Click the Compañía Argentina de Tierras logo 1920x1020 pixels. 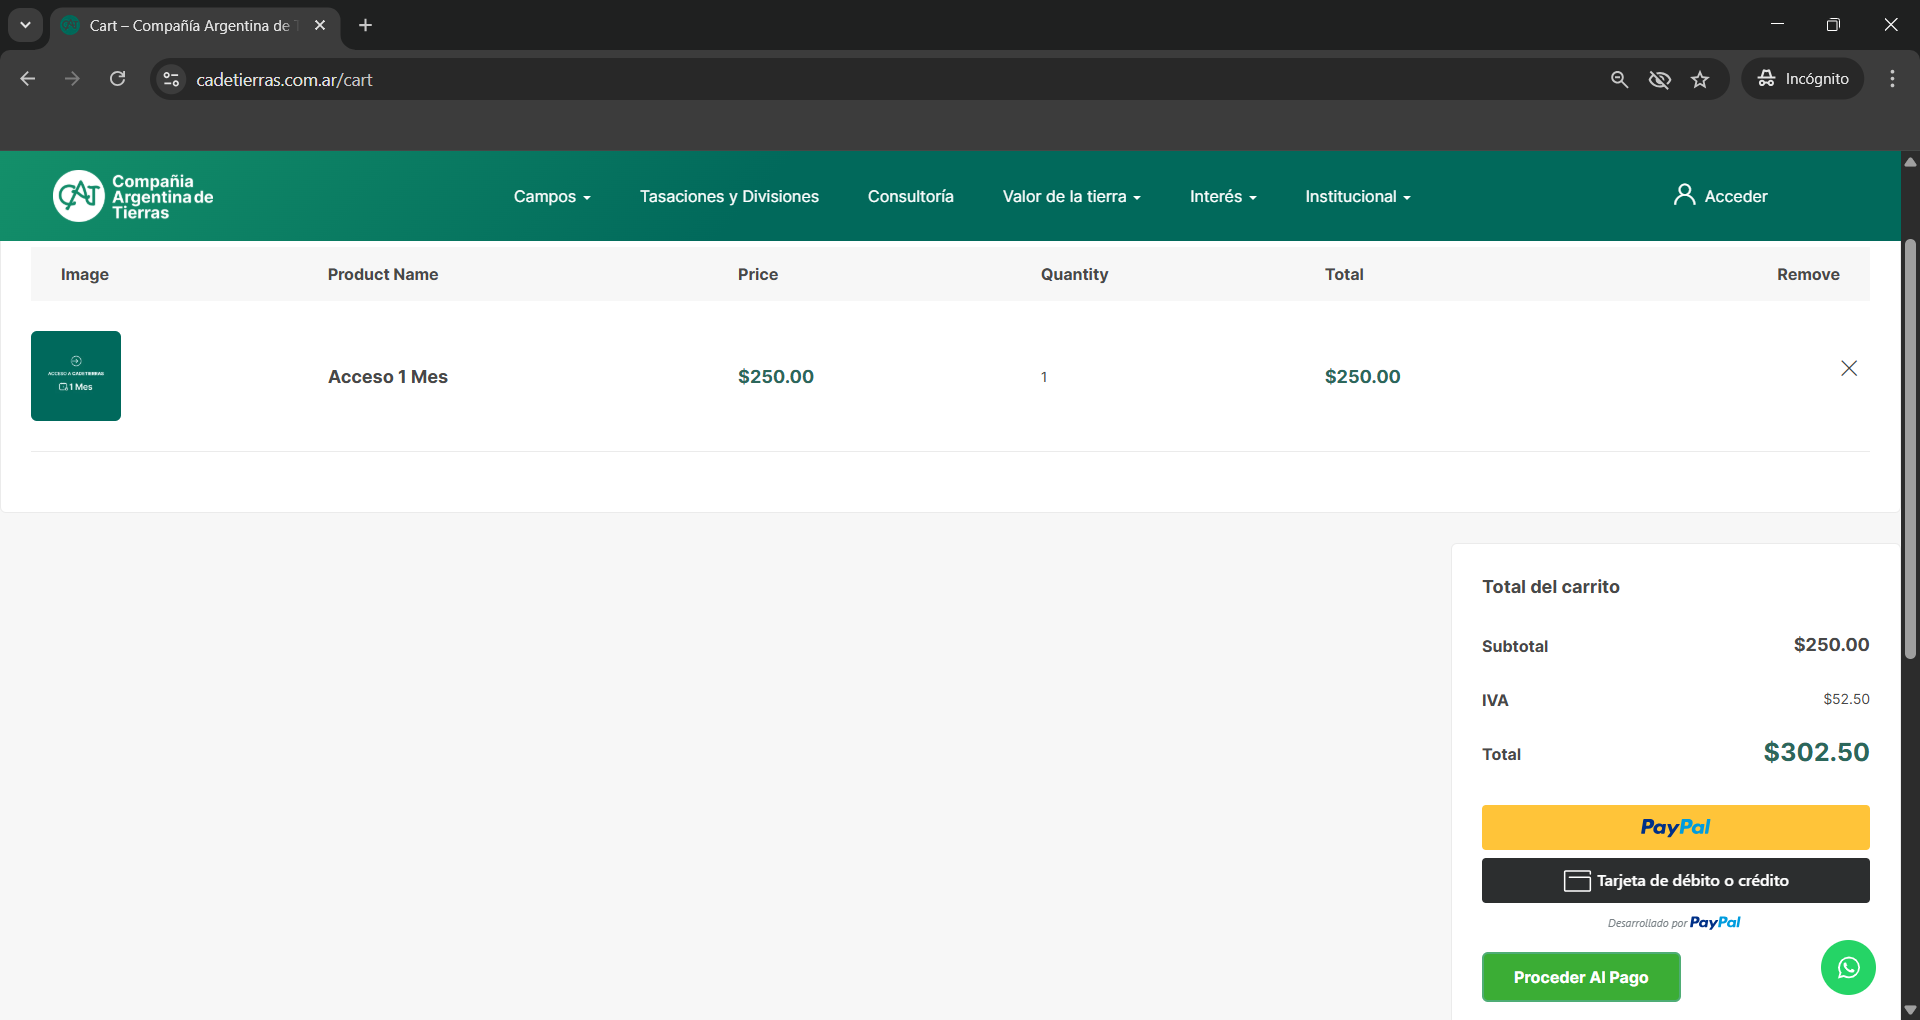pos(133,196)
